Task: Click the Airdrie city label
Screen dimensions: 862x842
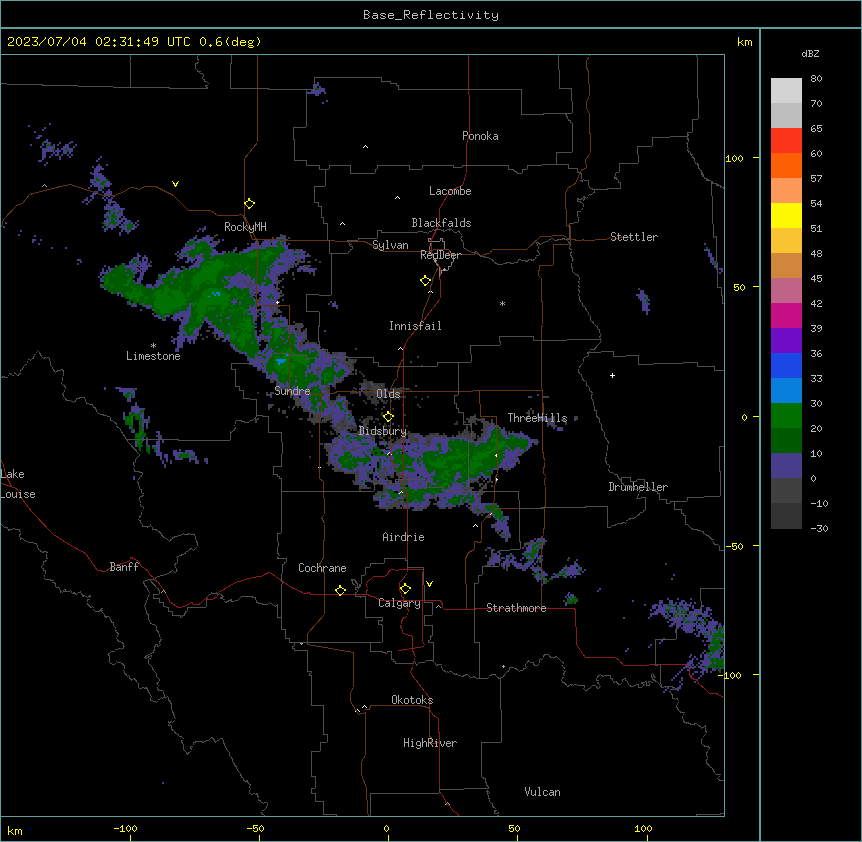Action: coord(404,537)
